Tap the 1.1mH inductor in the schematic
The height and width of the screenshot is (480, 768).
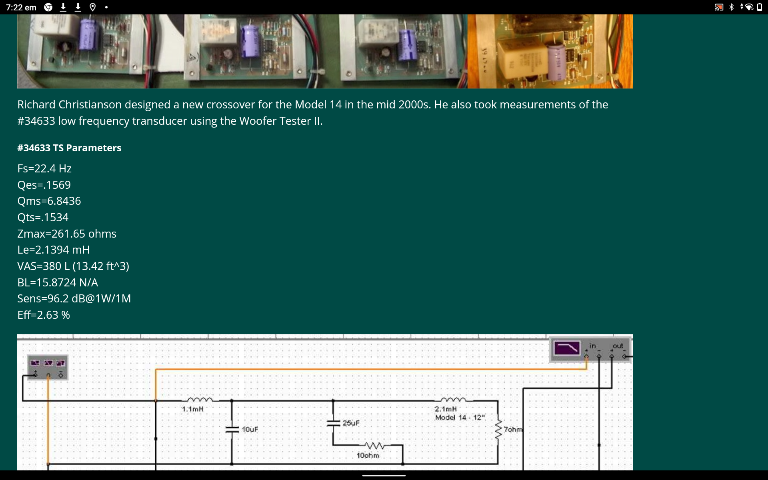[194, 401]
